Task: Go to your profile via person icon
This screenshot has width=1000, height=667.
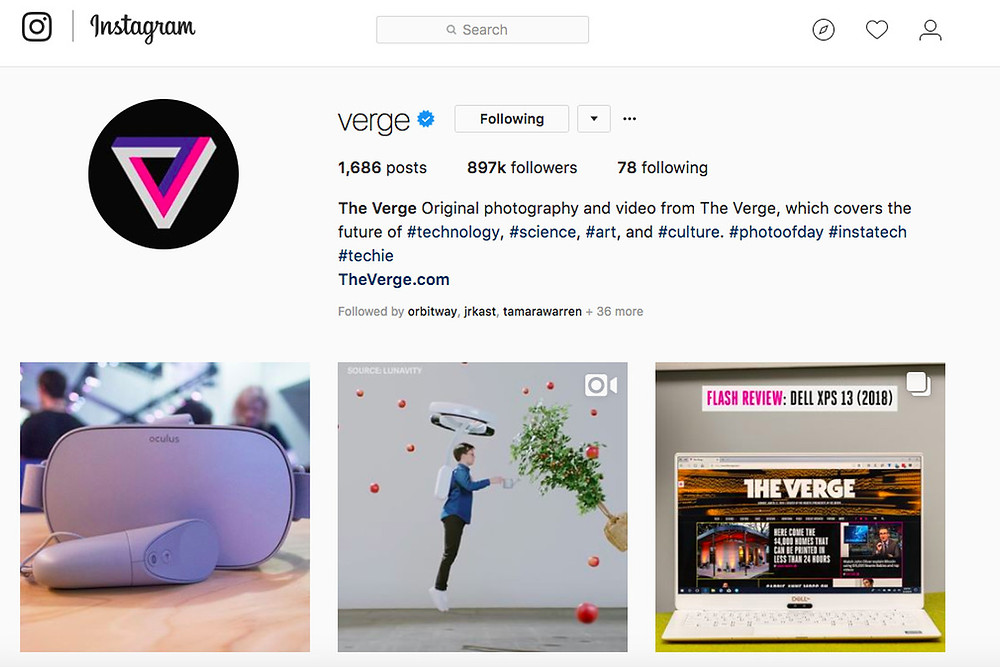Action: (930, 30)
